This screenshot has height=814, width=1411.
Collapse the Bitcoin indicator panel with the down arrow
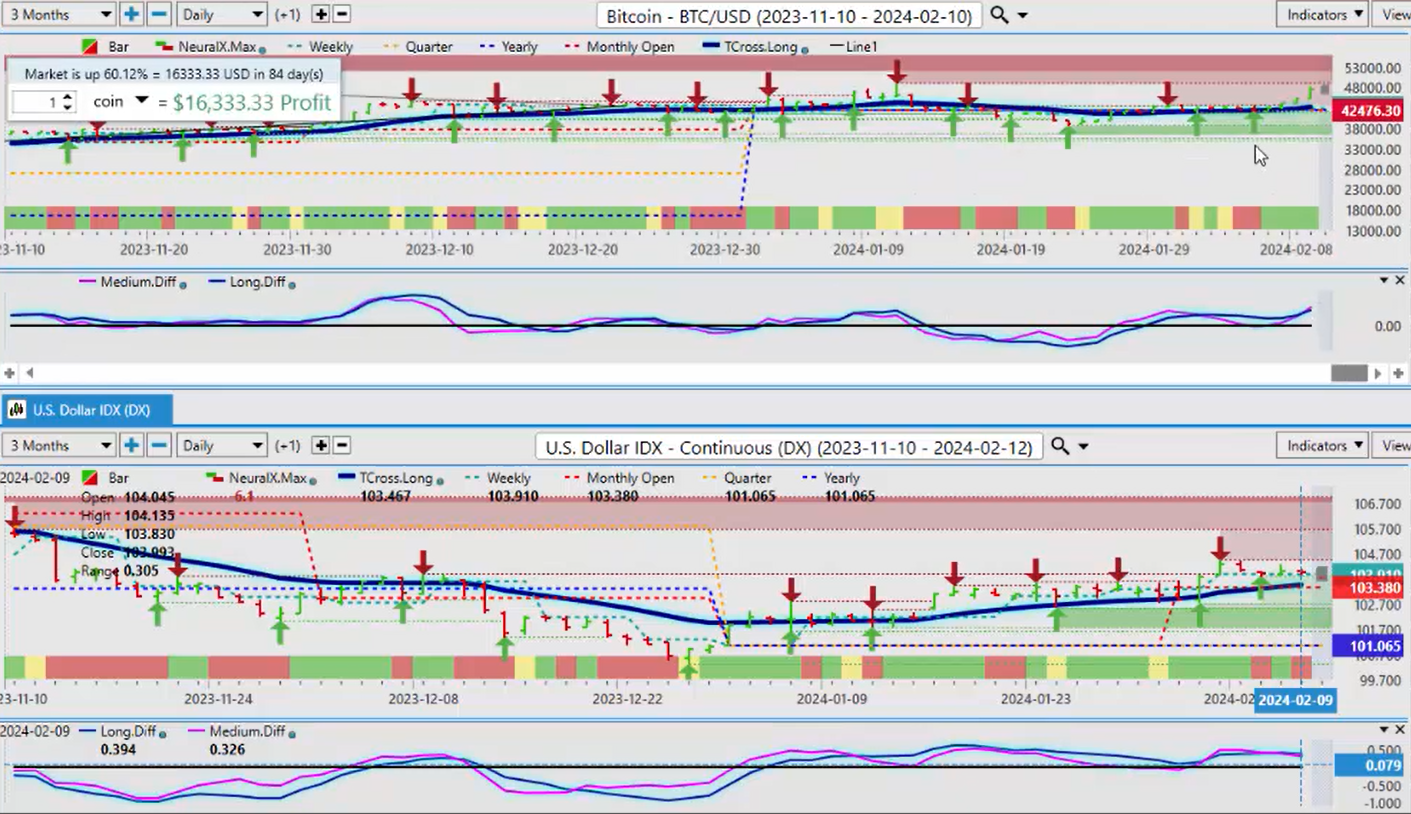click(x=1384, y=281)
